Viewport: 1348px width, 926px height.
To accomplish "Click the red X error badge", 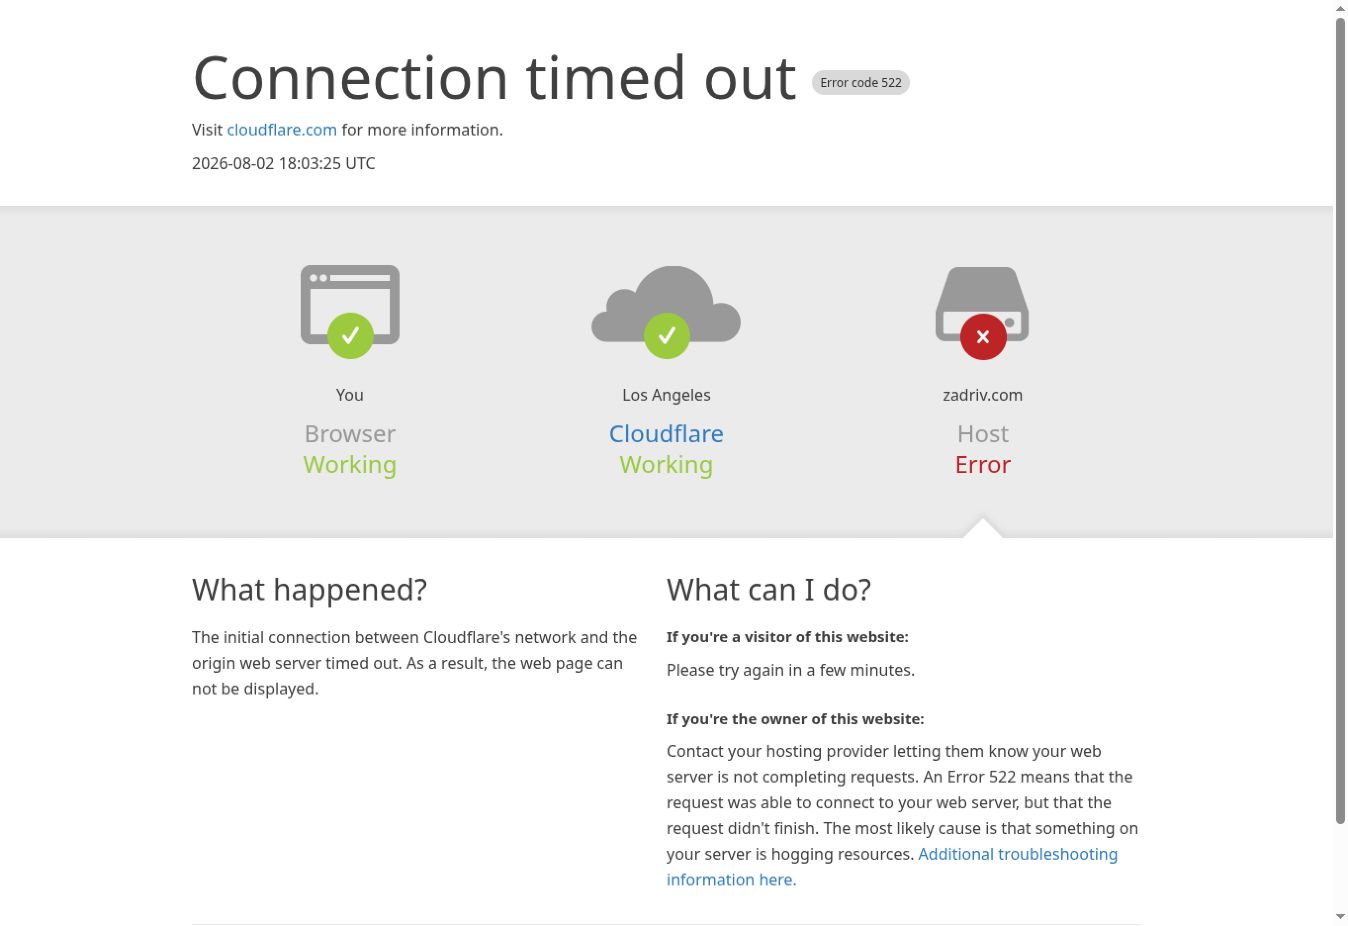I will [983, 337].
